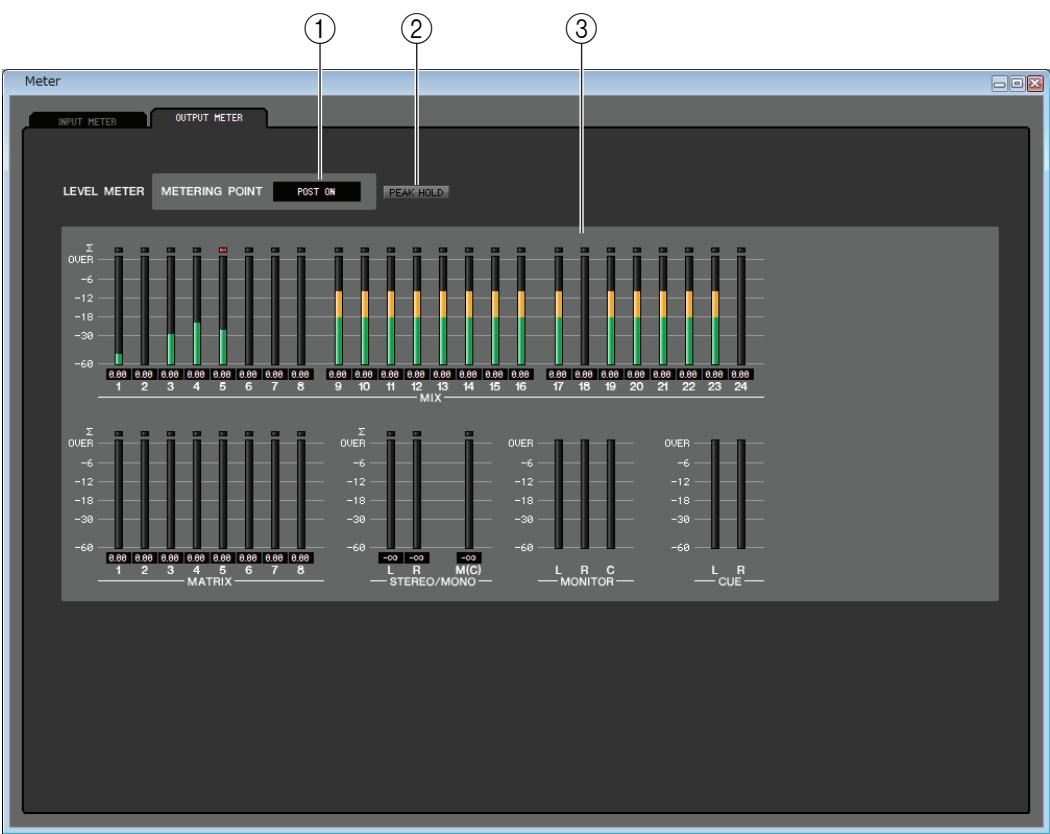Toggle the PEAK HOLD button
Screen dimensions: 1050x834
[416, 192]
